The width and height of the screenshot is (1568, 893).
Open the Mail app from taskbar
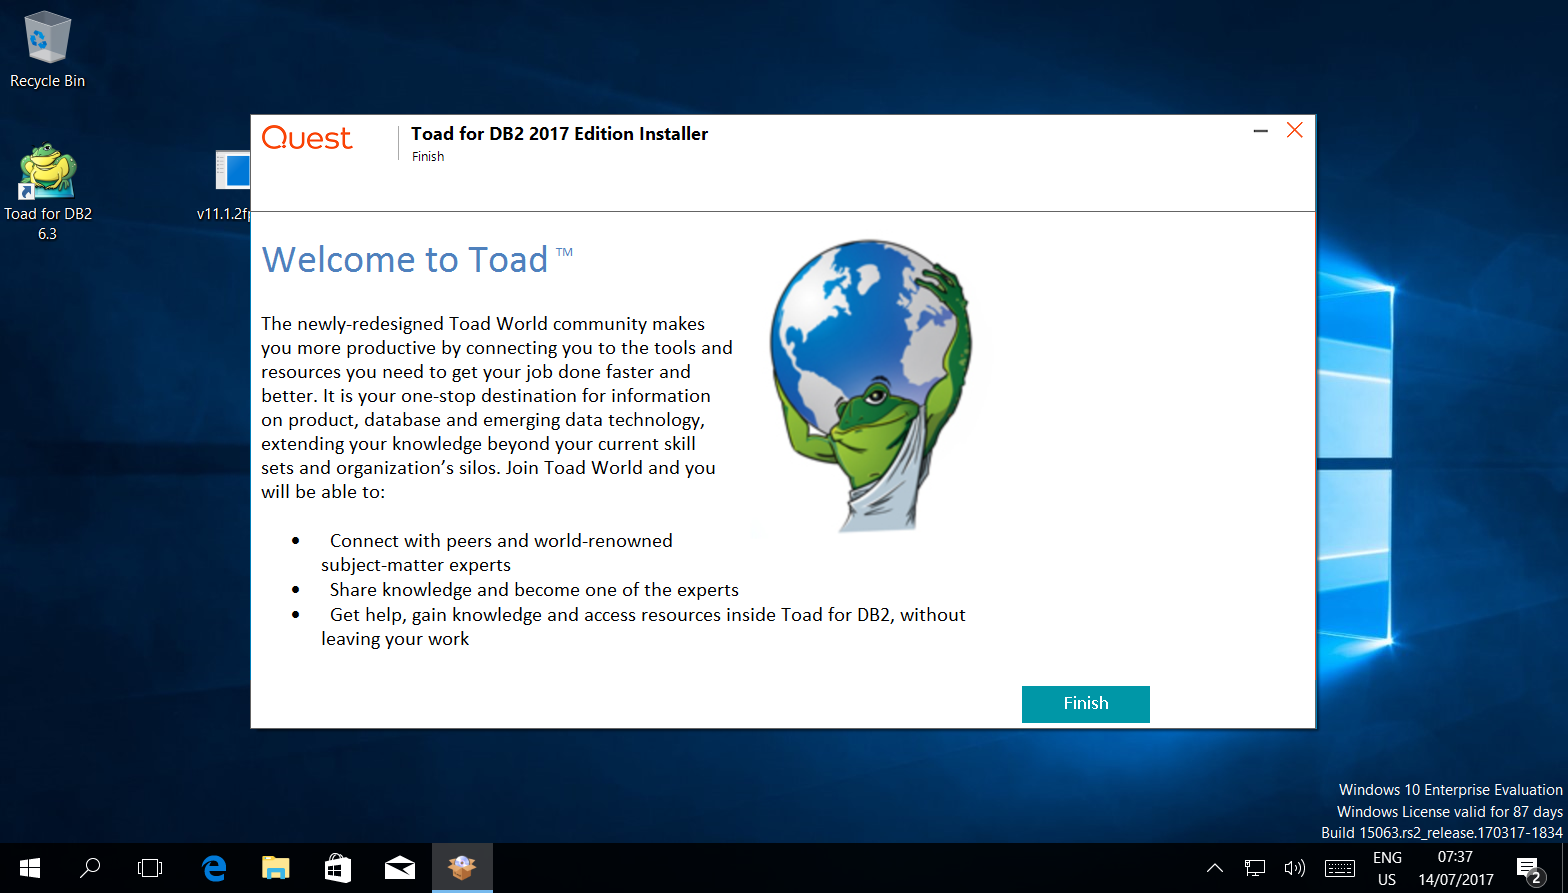[x=400, y=868]
